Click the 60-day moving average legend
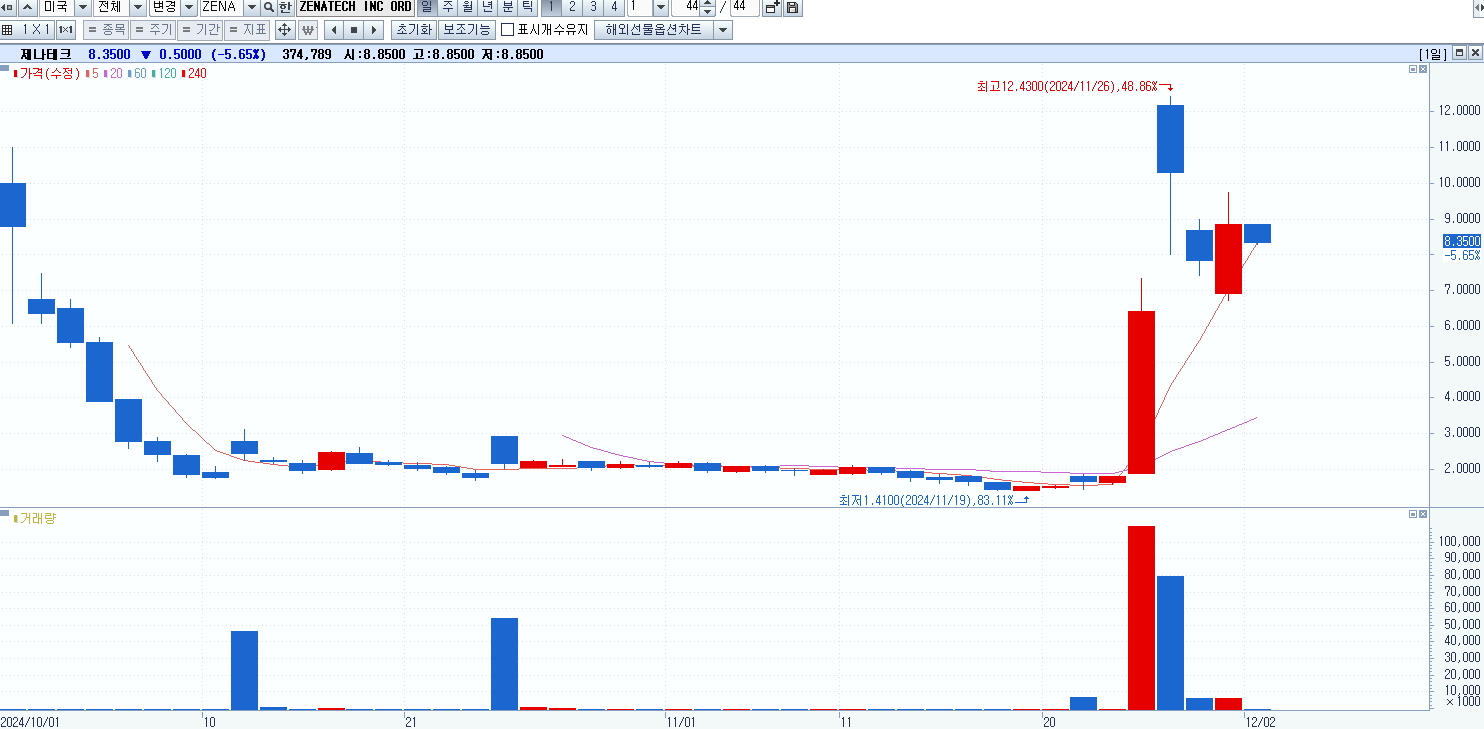The height and width of the screenshot is (729, 1484). [x=137, y=73]
